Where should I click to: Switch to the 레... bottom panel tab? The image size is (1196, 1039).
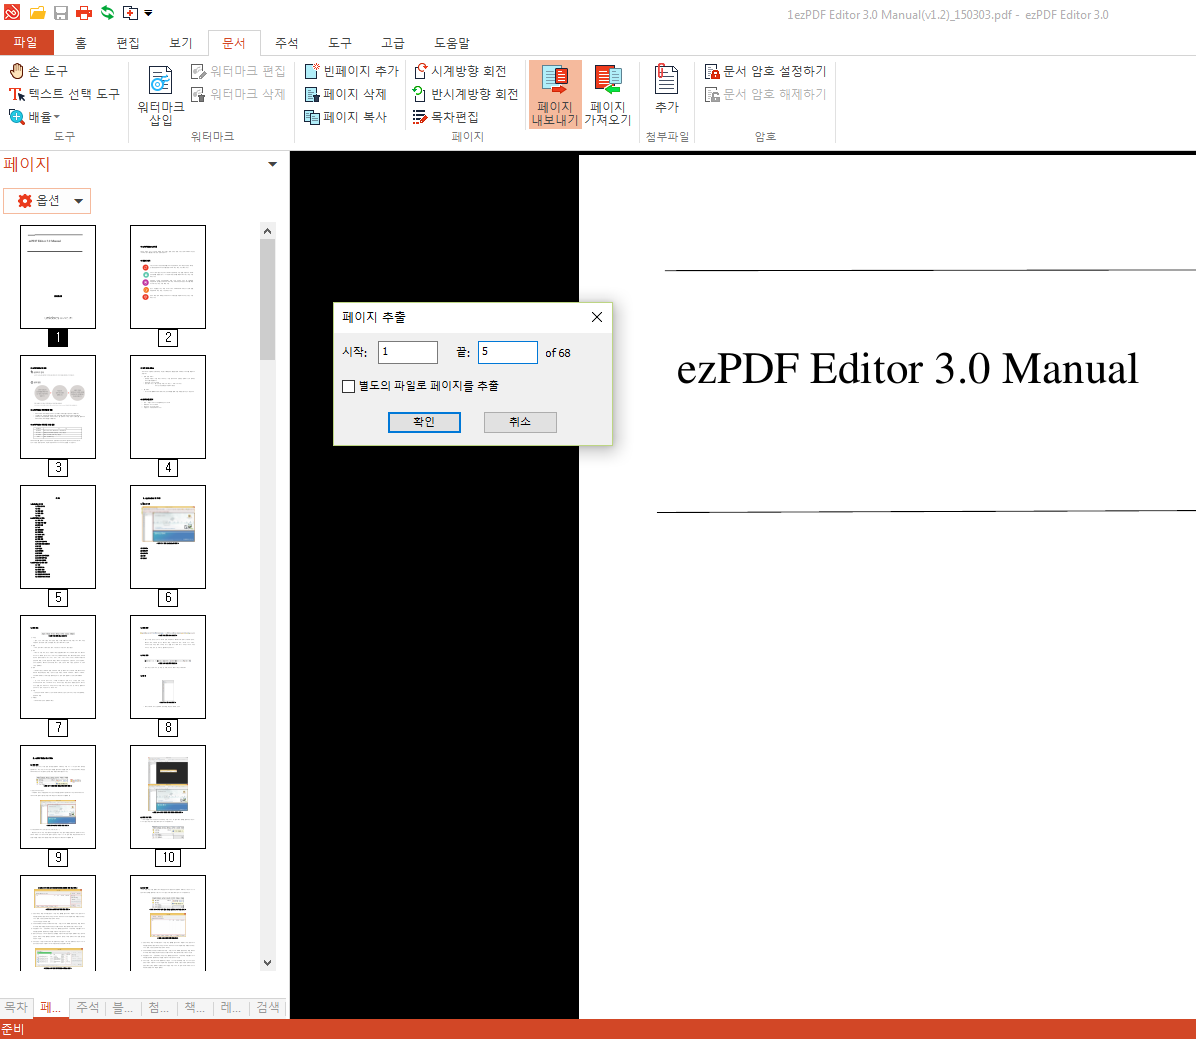[230, 1007]
